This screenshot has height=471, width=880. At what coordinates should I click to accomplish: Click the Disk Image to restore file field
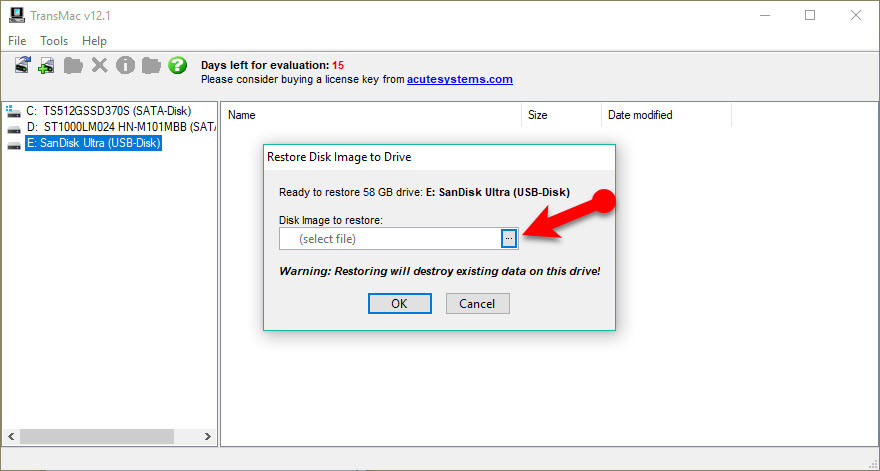point(390,238)
